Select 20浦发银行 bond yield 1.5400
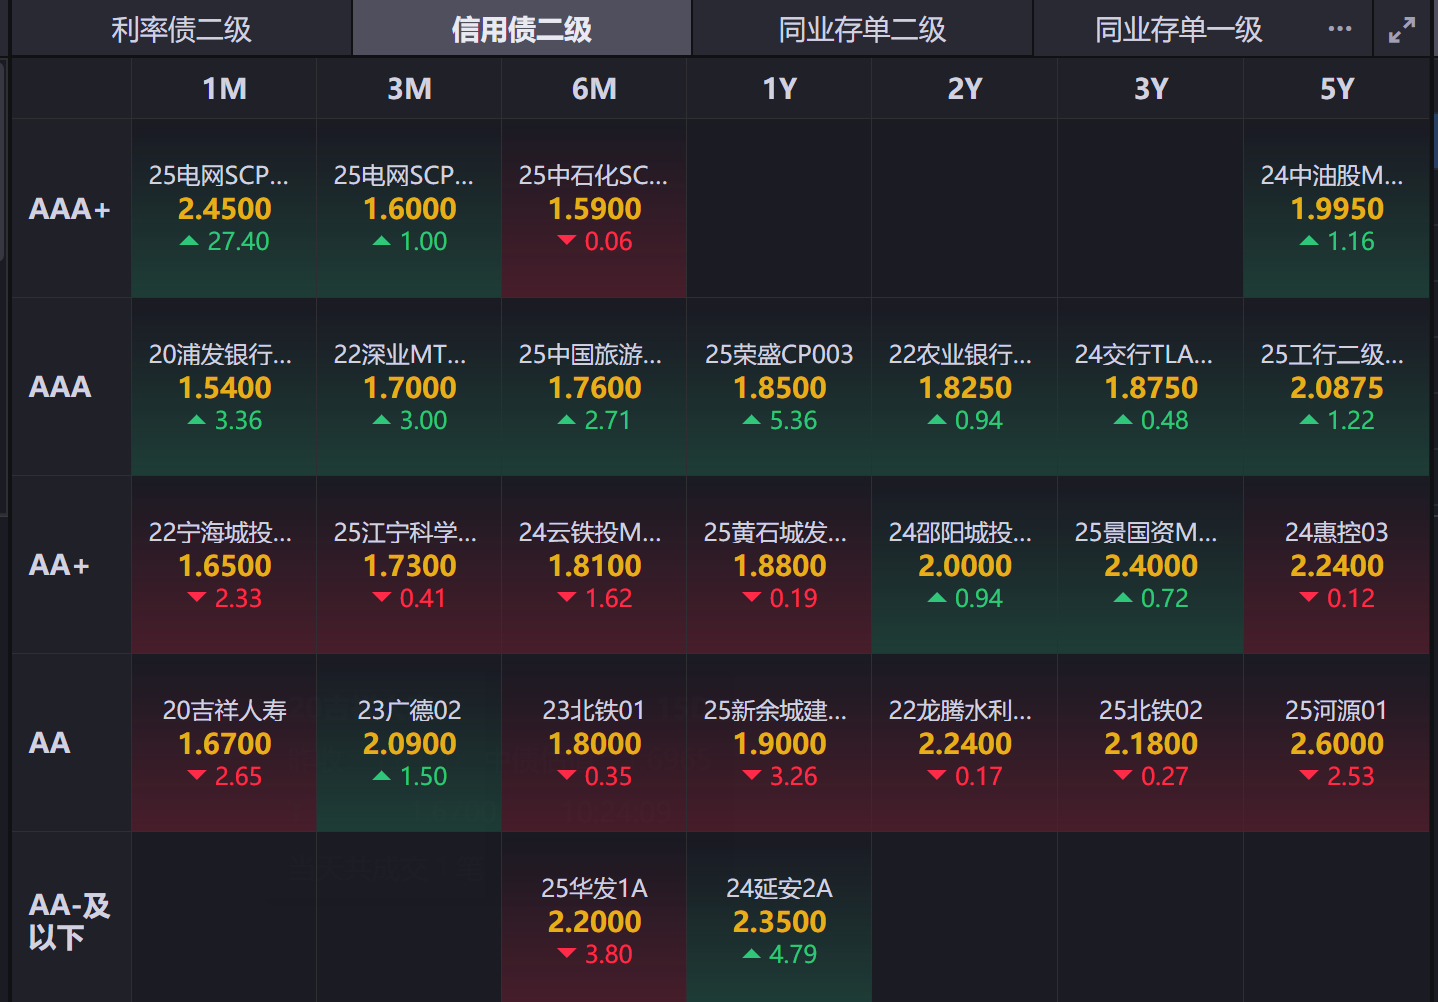Image resolution: width=1438 pixels, height=1002 pixels. click(x=224, y=387)
